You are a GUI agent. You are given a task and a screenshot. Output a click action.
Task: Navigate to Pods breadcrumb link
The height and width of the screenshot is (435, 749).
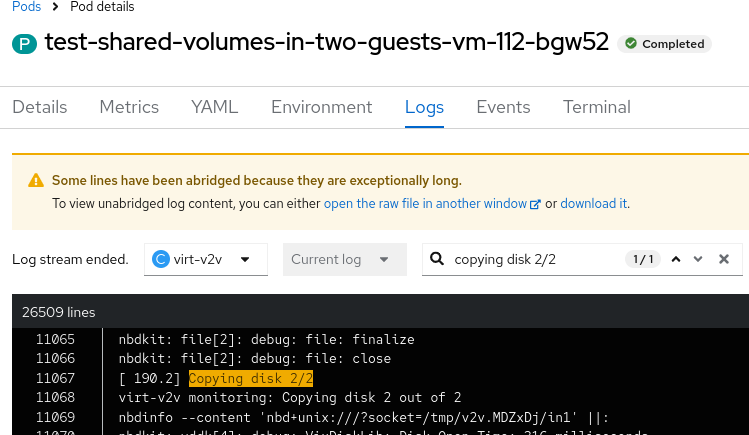click(26, 7)
